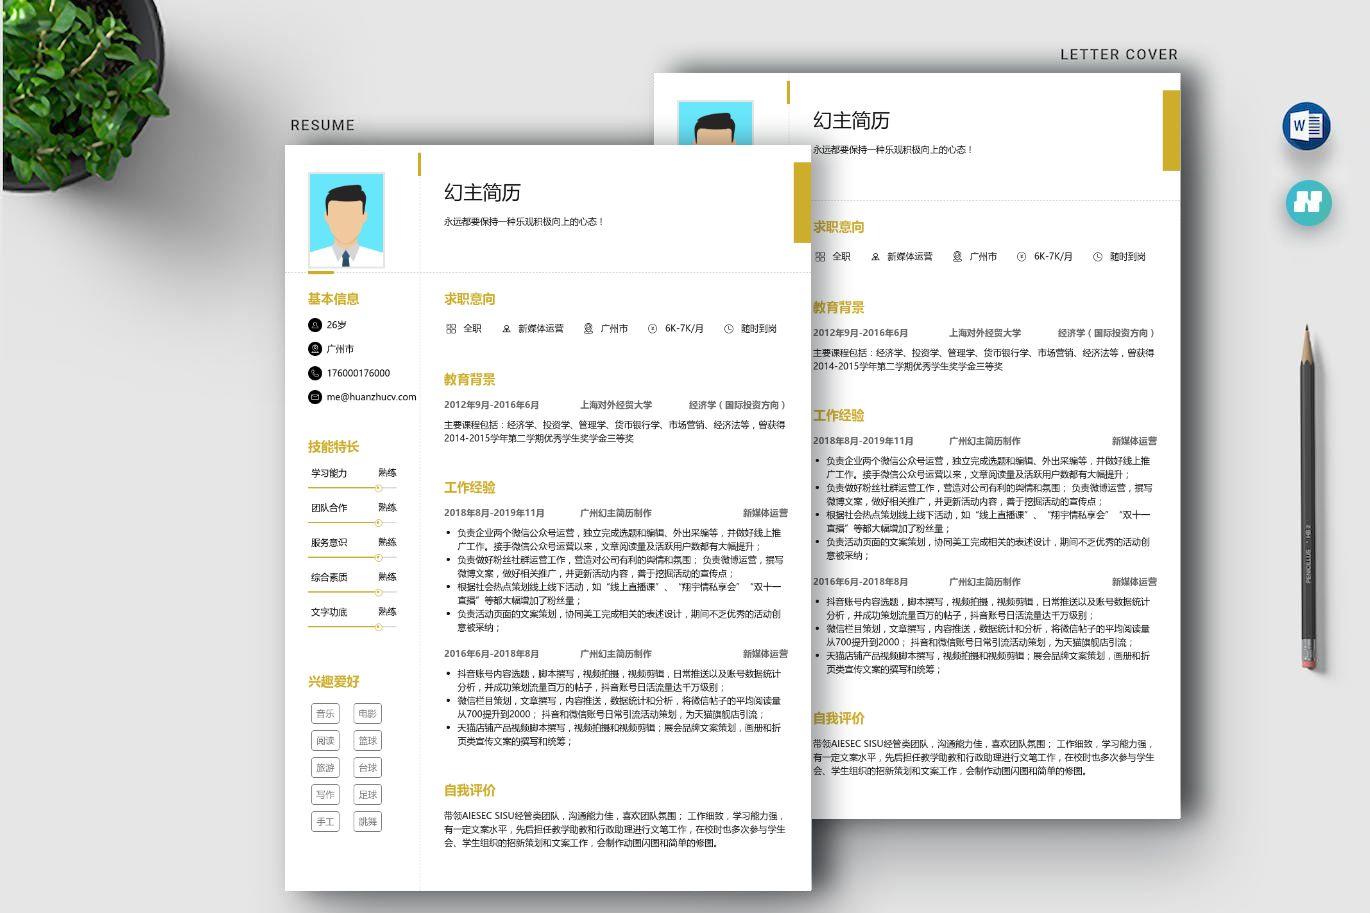1370x913 pixels.
Task: Click the city icon beside 广州市 on letter cover
Action: (x=957, y=257)
